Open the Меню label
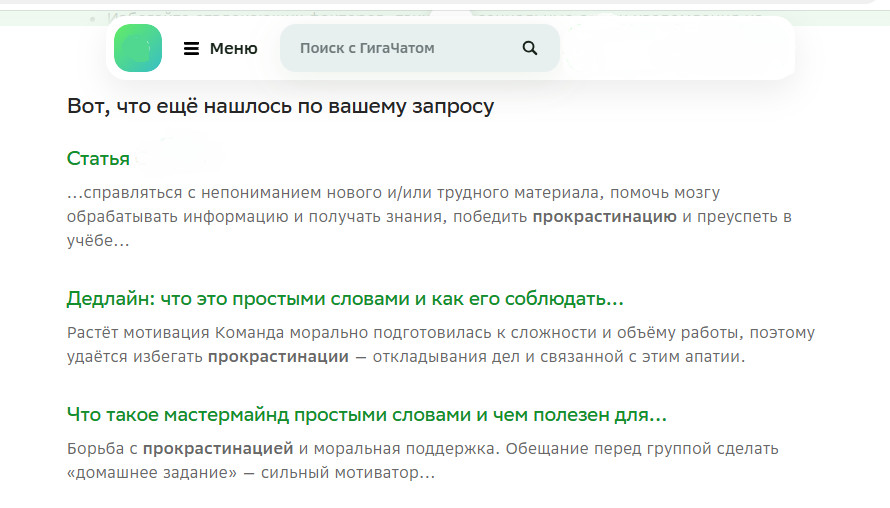This screenshot has height=508, width=890. [x=233, y=48]
